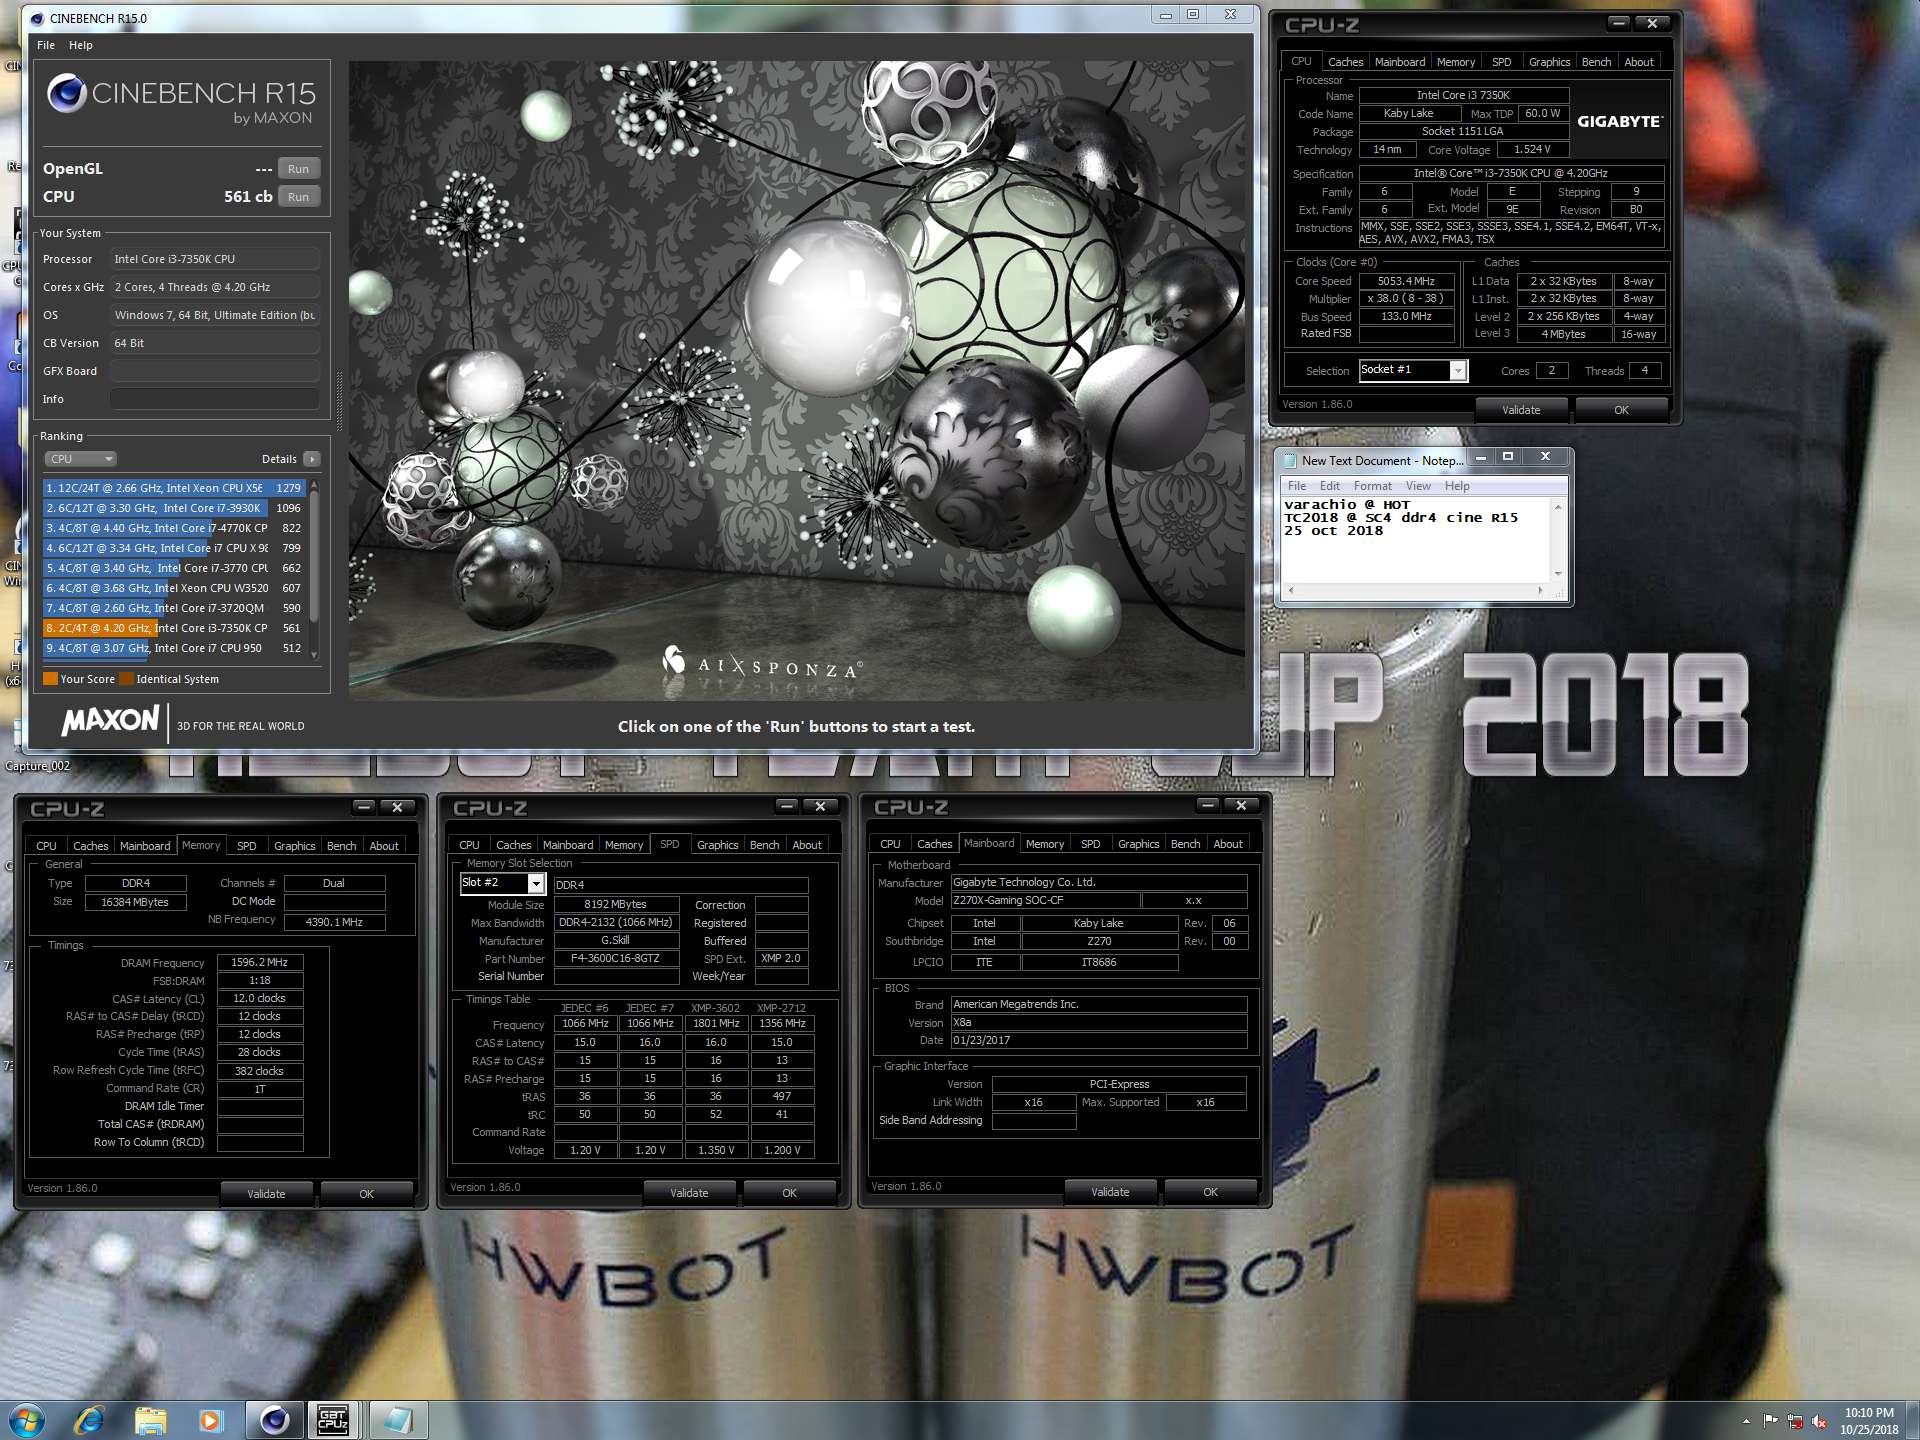The height and width of the screenshot is (1440, 1920).
Task: Open SPD tab in Memory CPU-Z window
Action: coord(246,846)
